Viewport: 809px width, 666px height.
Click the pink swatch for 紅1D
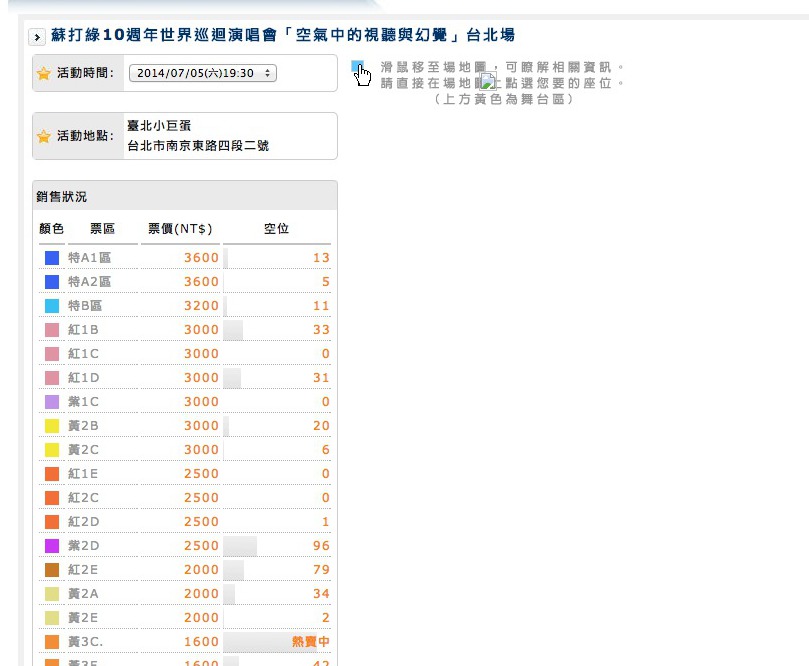(52, 378)
